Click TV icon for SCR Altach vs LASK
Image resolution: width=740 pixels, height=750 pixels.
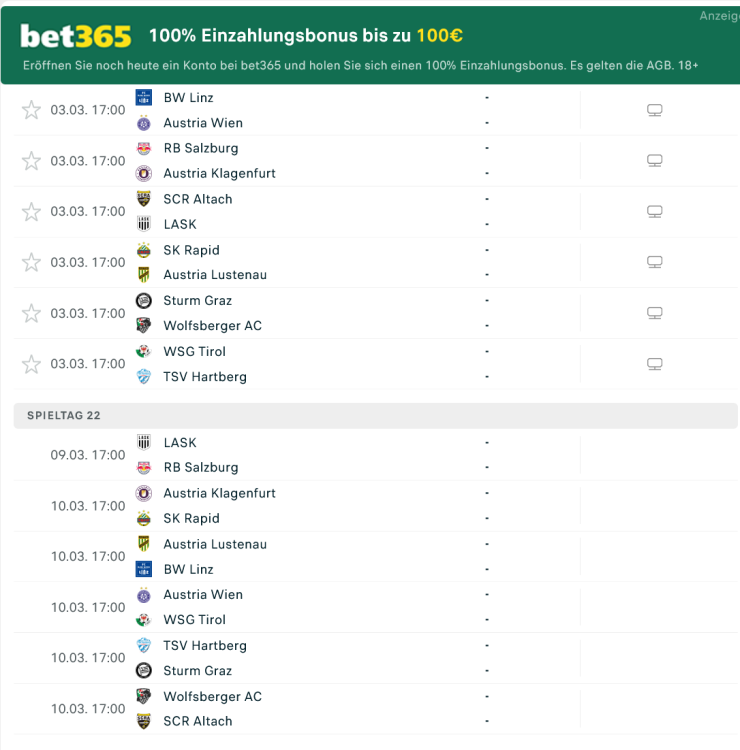click(655, 212)
